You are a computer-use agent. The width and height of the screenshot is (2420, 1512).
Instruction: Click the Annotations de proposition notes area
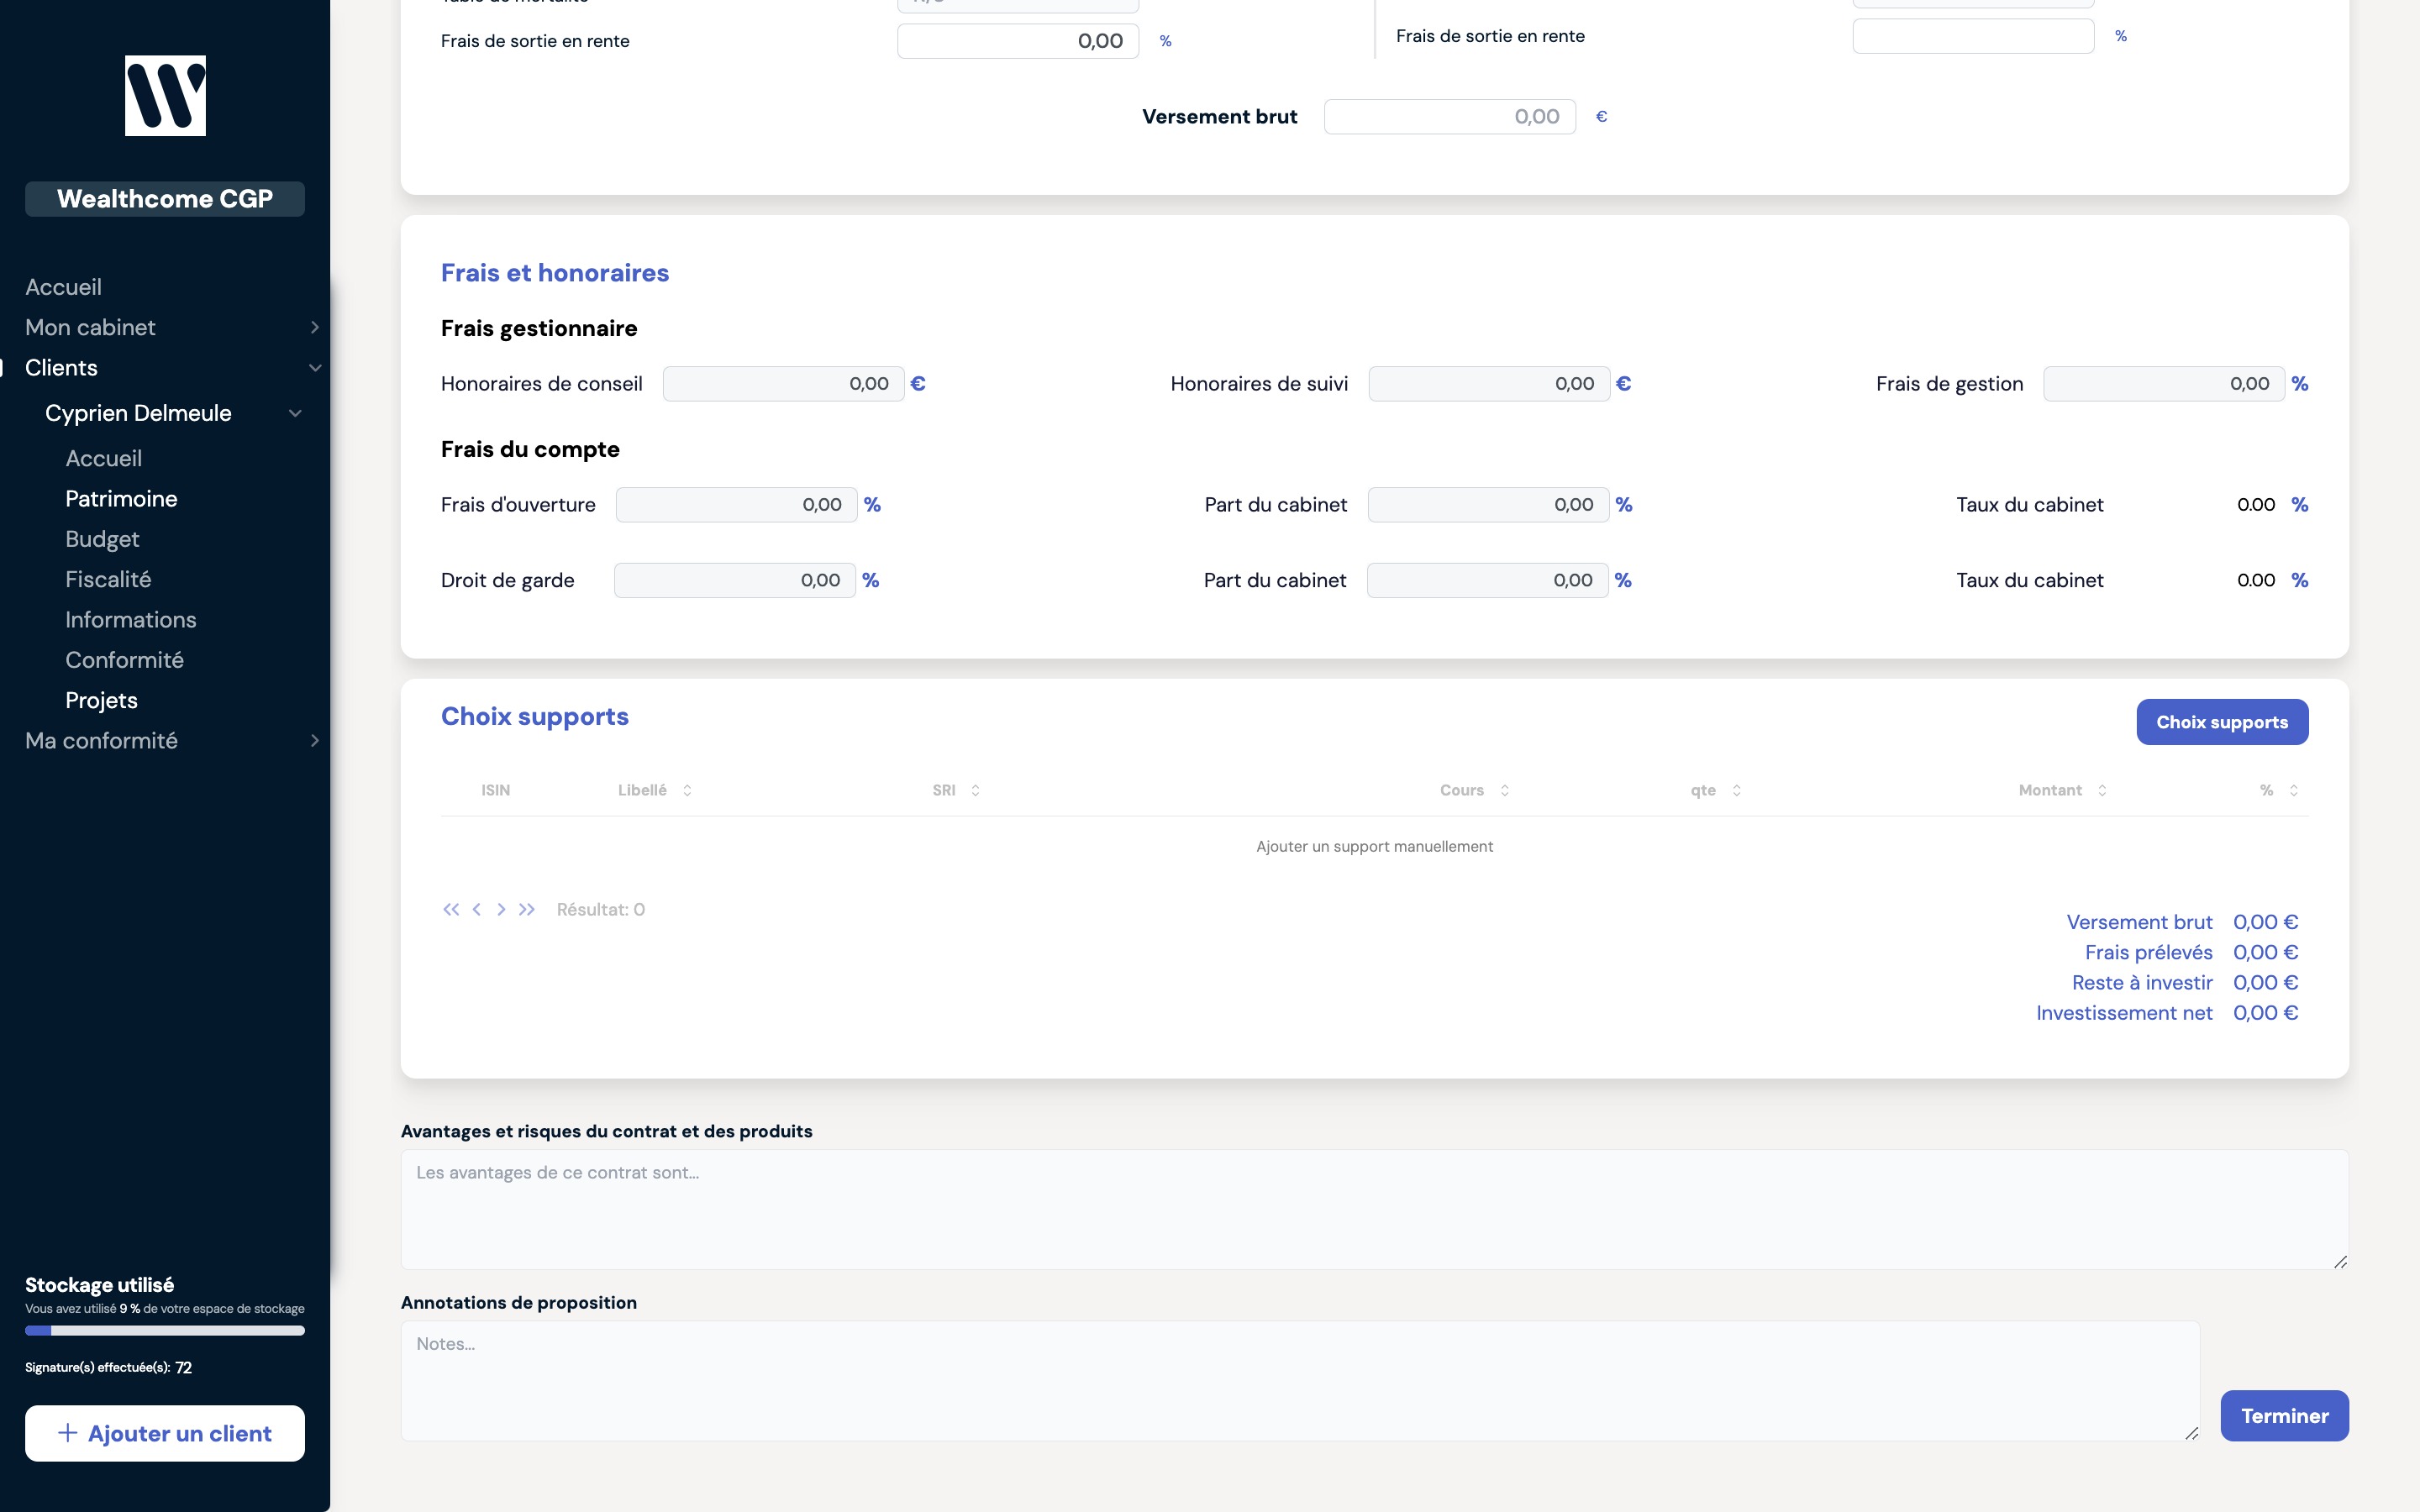point(1300,1381)
